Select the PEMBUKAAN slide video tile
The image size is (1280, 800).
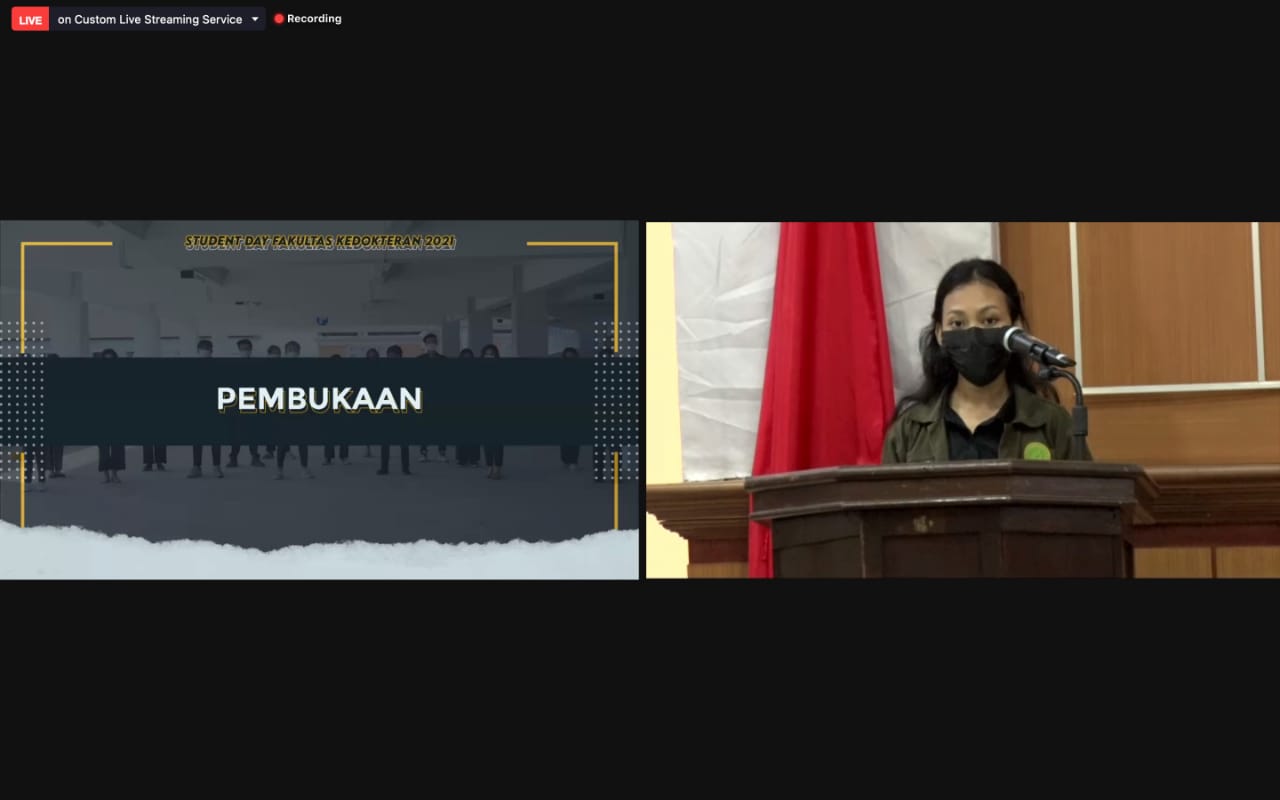[x=319, y=400]
